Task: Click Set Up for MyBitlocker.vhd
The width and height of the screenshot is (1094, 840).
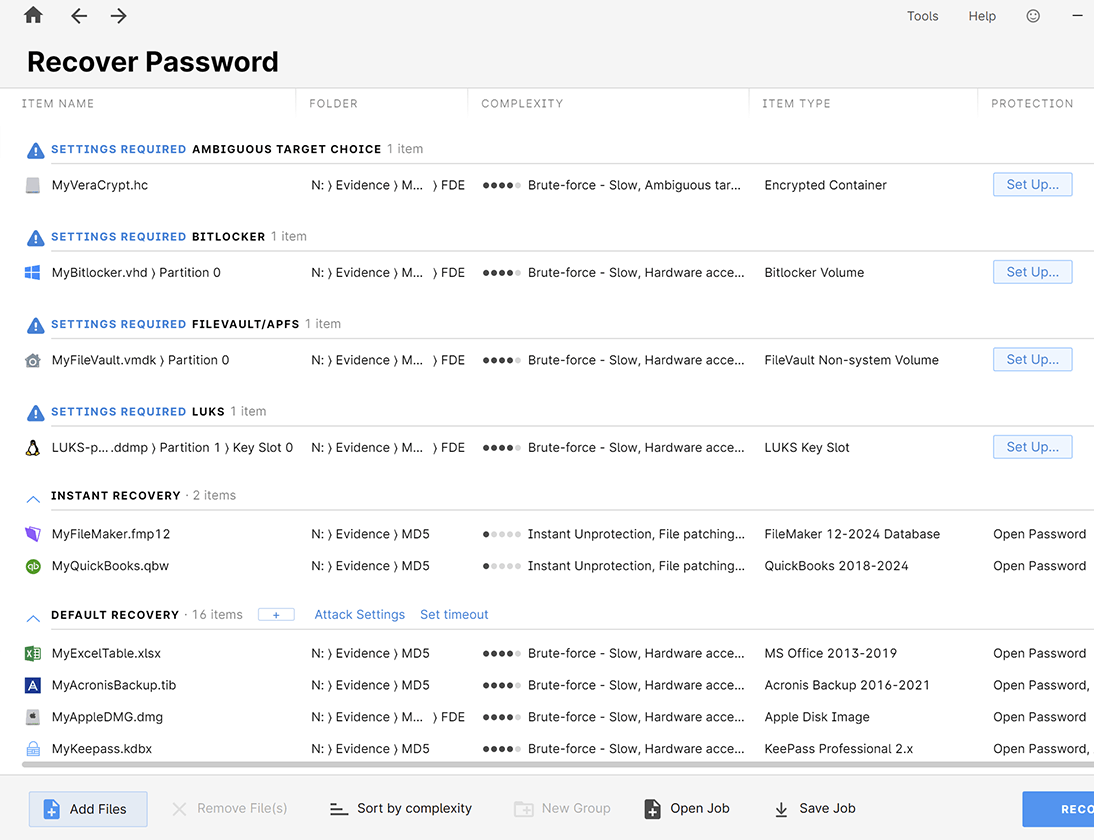Action: (x=1033, y=272)
